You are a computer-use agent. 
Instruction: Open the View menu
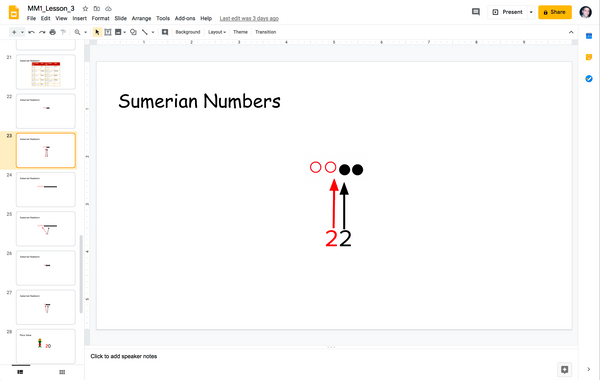(61, 18)
